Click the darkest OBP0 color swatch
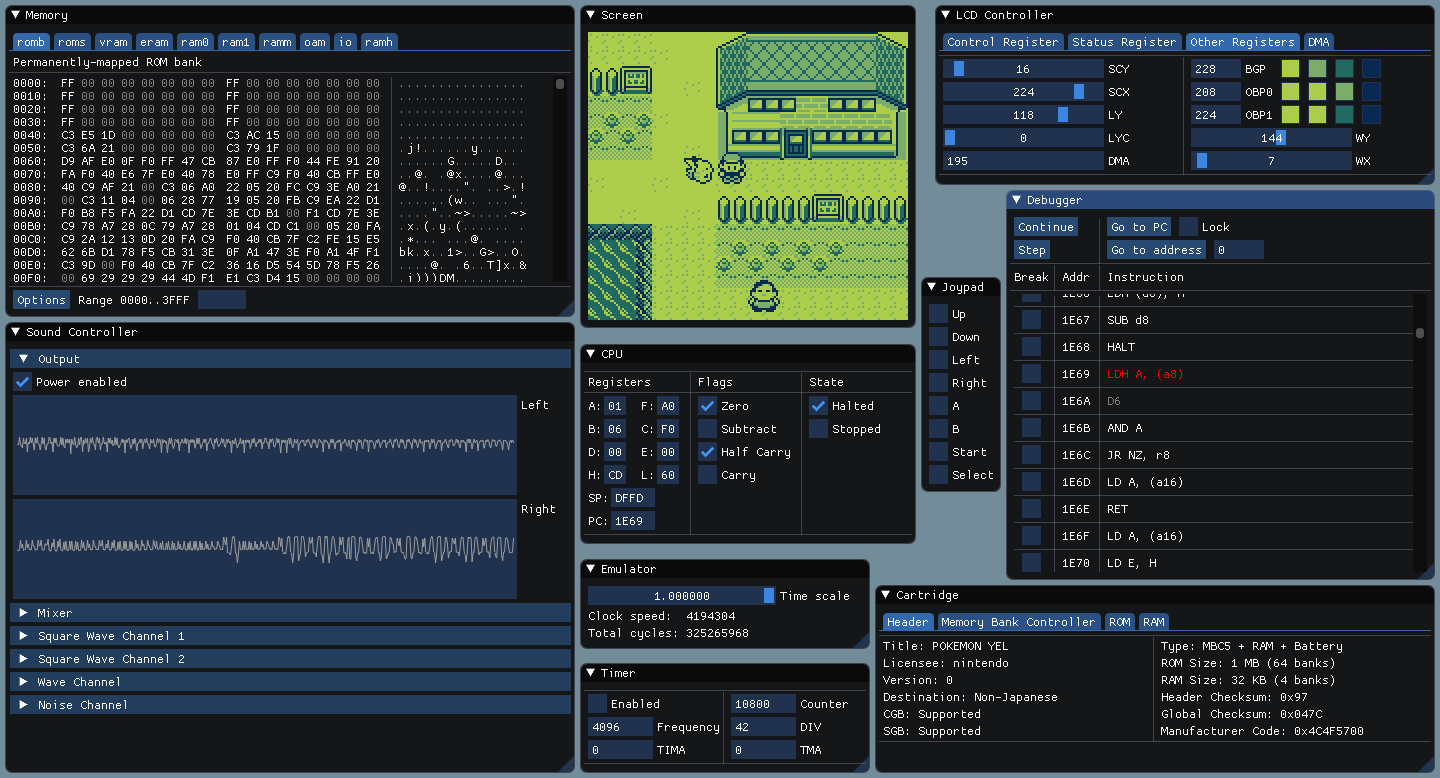Viewport: 1440px width, 778px height. (x=1371, y=92)
